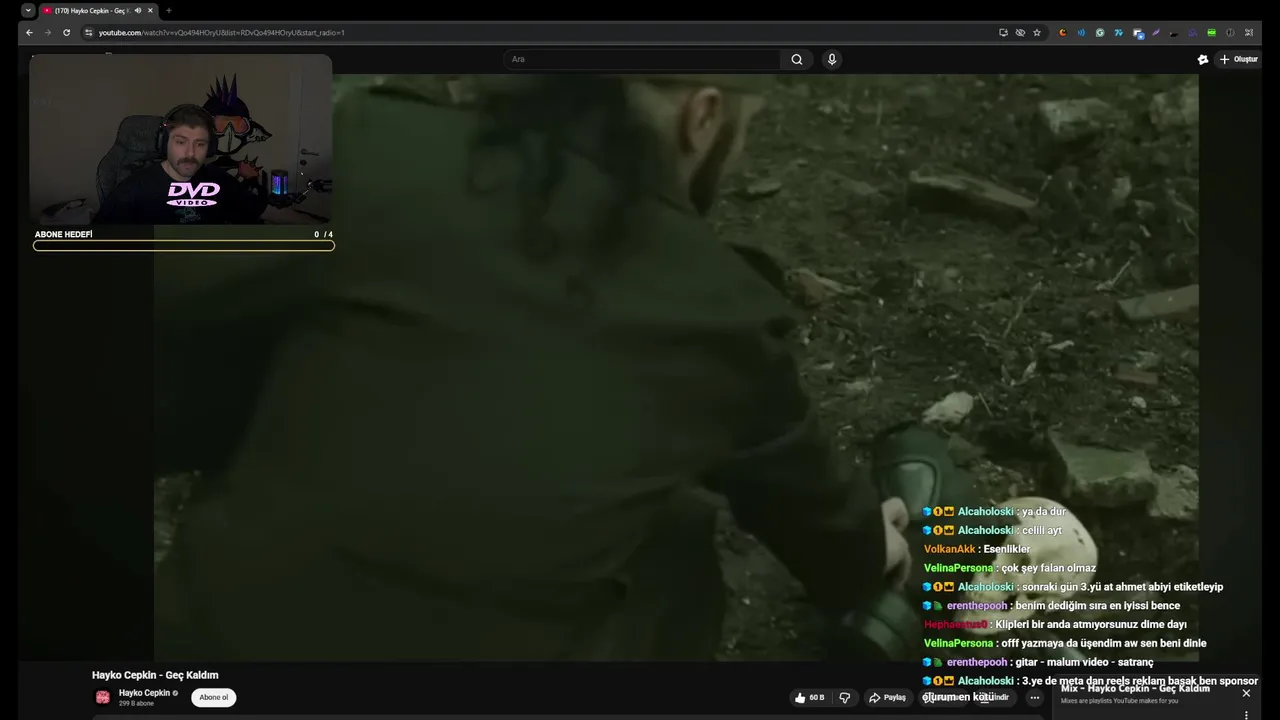Click the video title 'Hayko Cepkin - Geç Kaldım'
The image size is (1280, 720).
pos(155,675)
